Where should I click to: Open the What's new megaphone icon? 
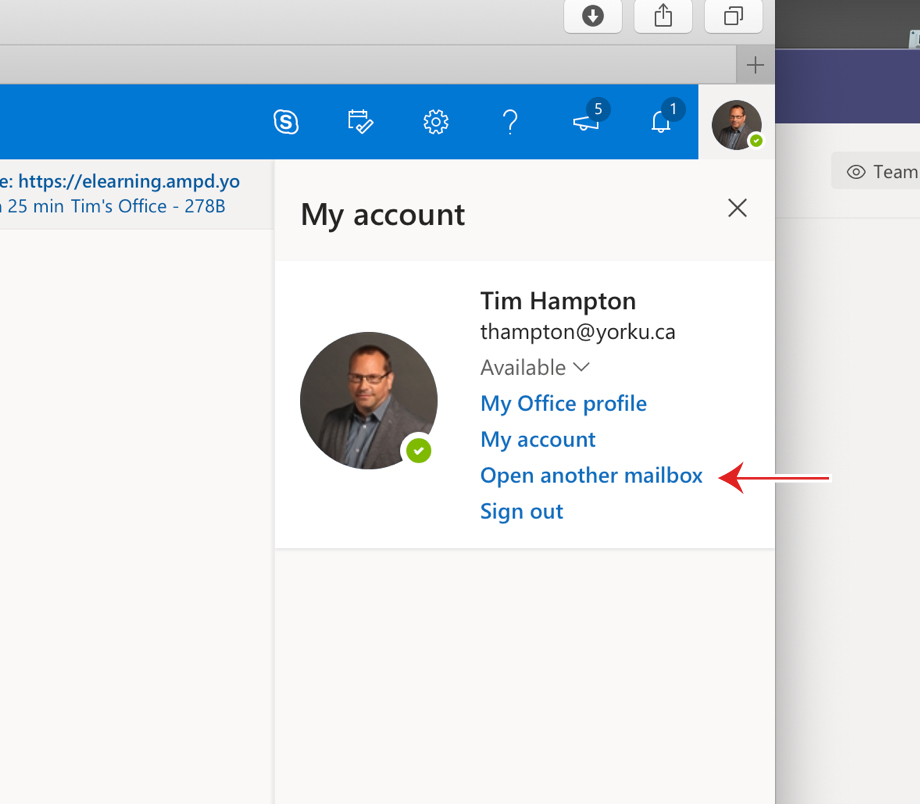tap(587, 121)
